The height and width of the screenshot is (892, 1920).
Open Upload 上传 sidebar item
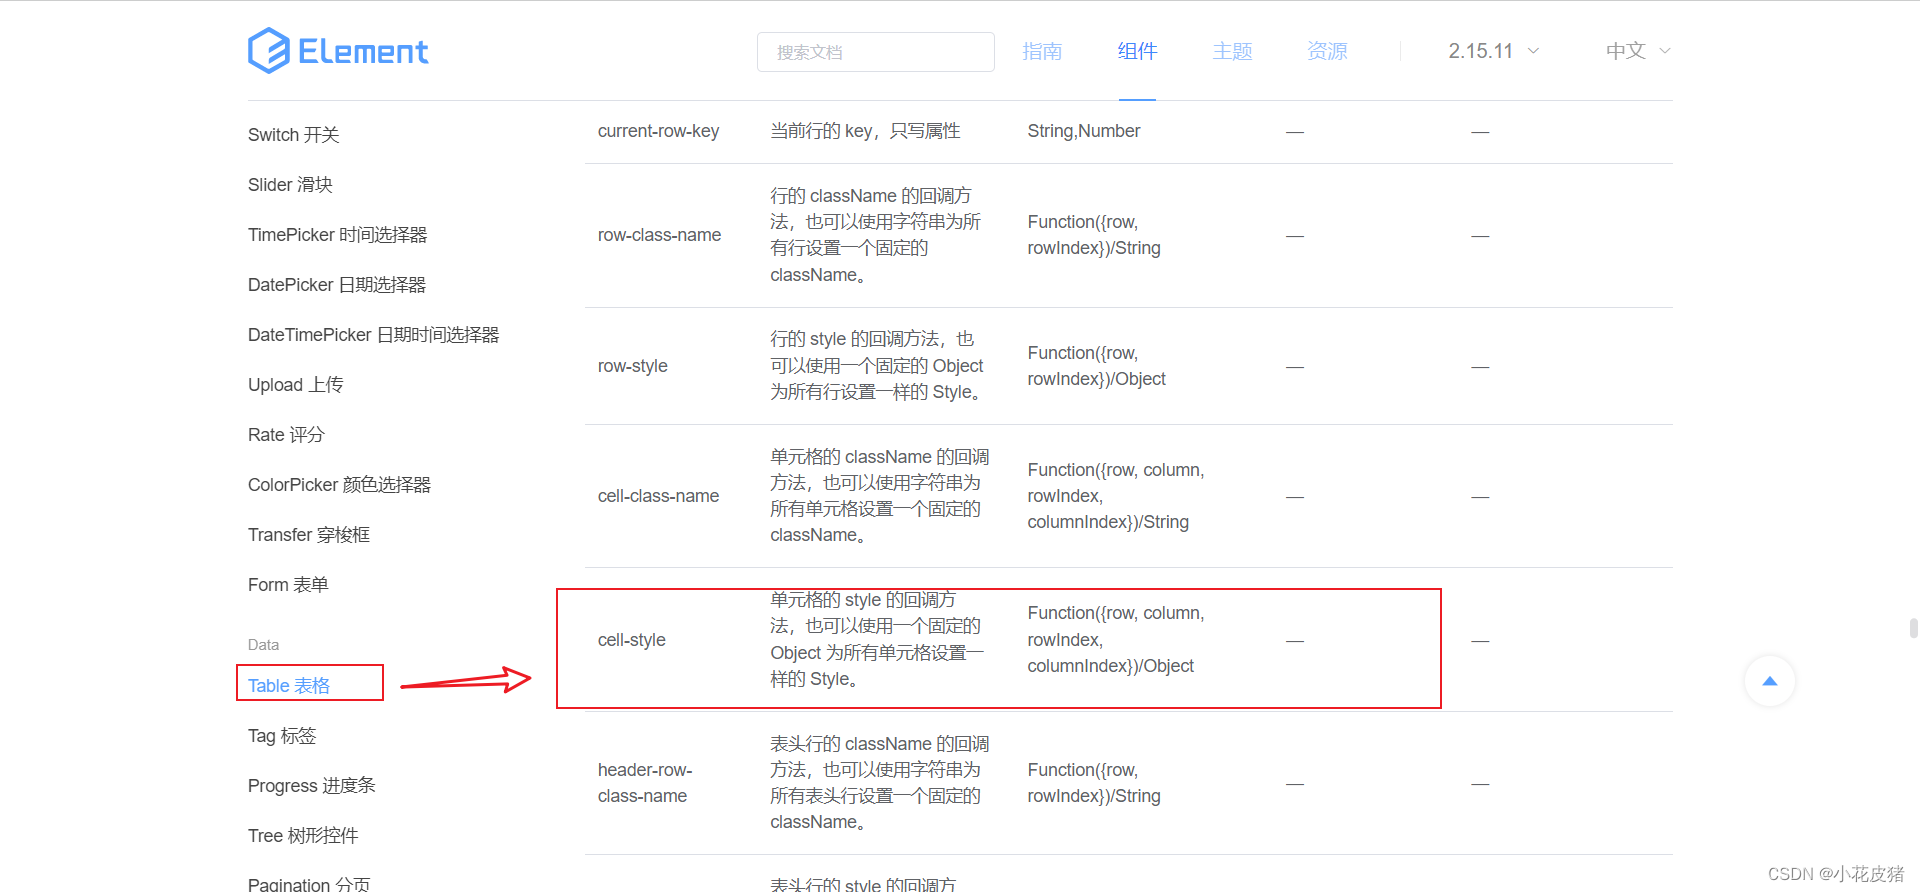[x=296, y=385]
